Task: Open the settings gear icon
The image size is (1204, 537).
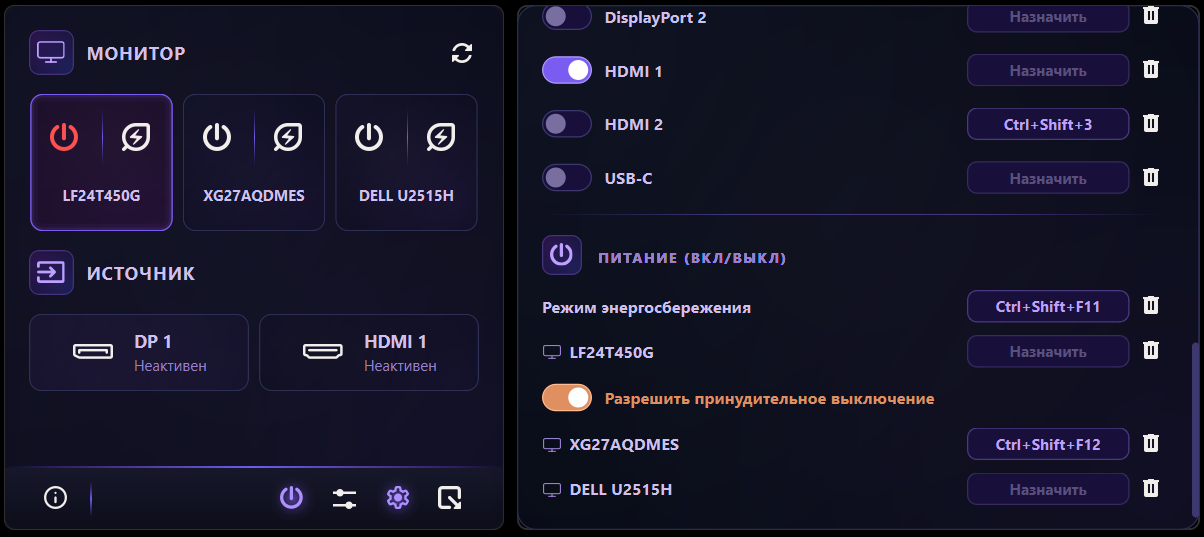Action: (x=398, y=497)
